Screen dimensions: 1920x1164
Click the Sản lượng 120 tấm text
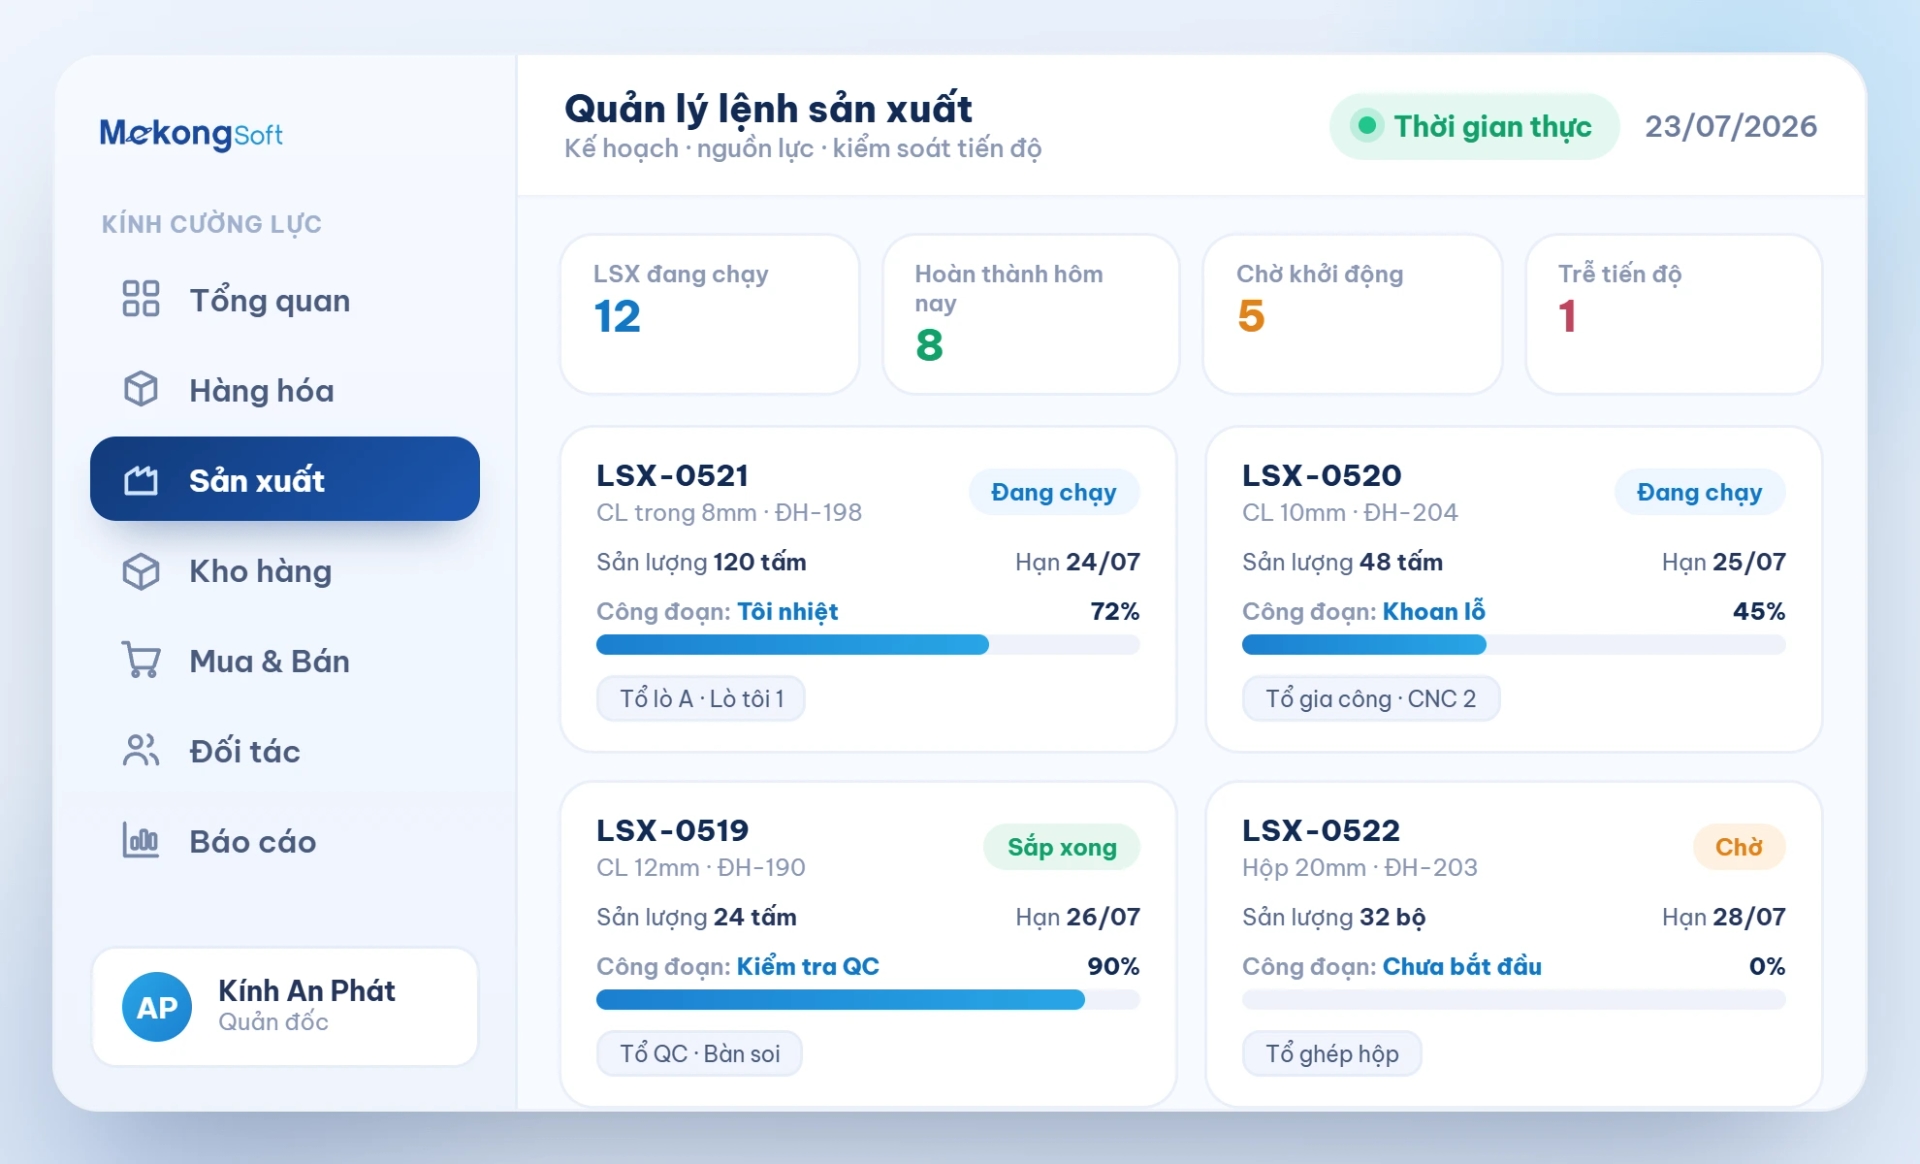tap(701, 562)
